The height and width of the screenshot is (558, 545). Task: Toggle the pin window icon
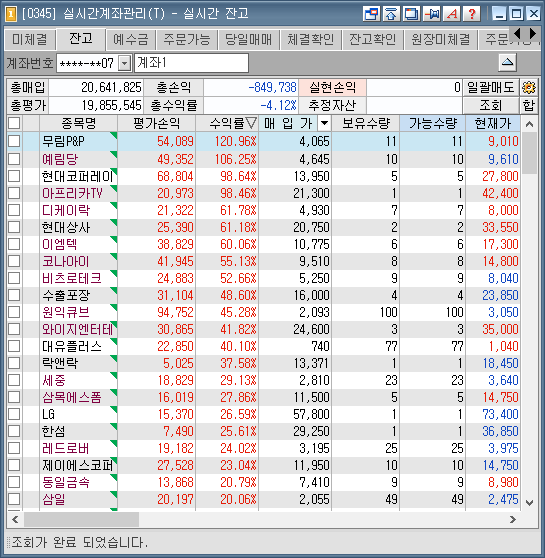(432, 14)
